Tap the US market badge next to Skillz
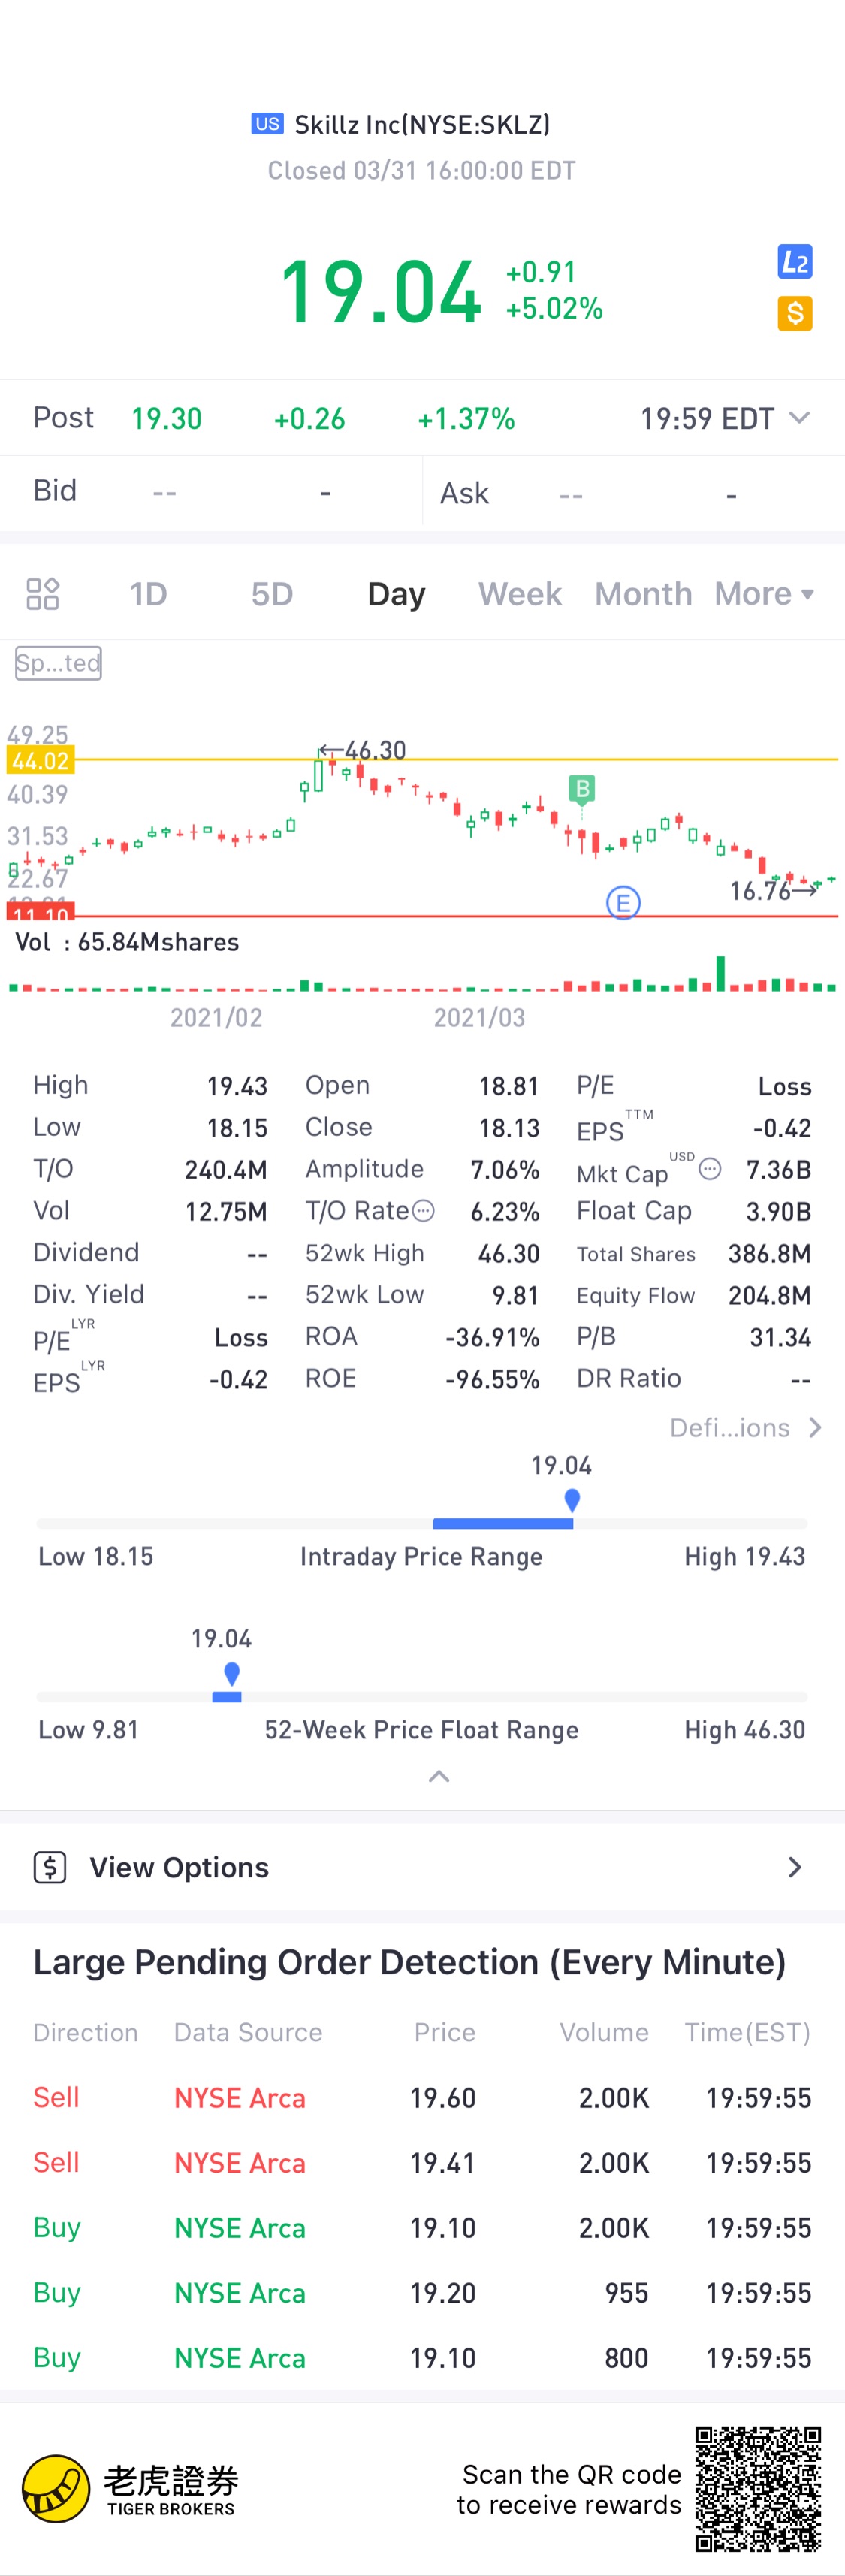 click(267, 124)
